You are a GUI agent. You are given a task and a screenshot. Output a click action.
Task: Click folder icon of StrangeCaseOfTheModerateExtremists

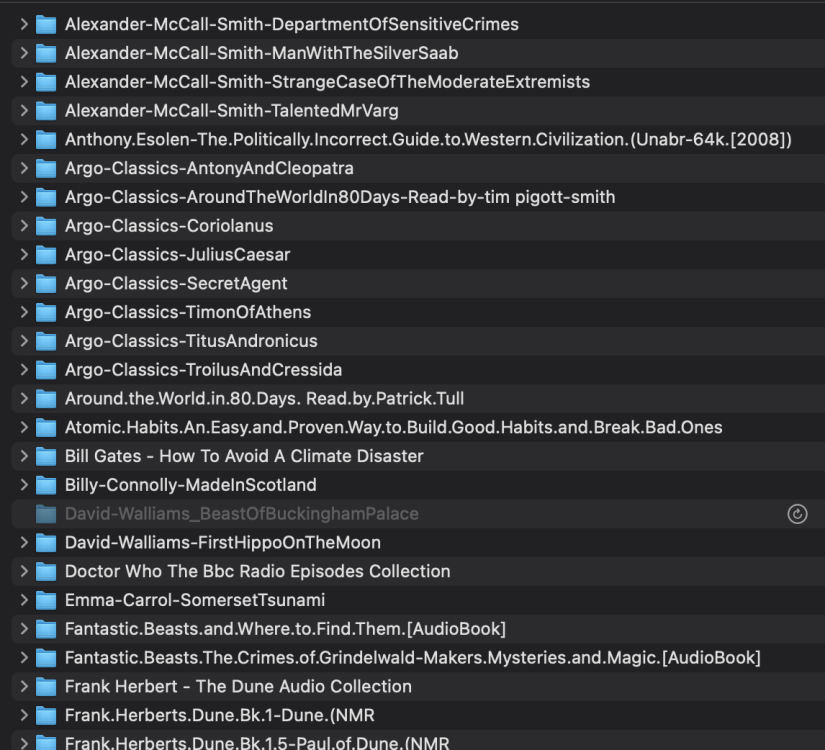(x=46, y=82)
